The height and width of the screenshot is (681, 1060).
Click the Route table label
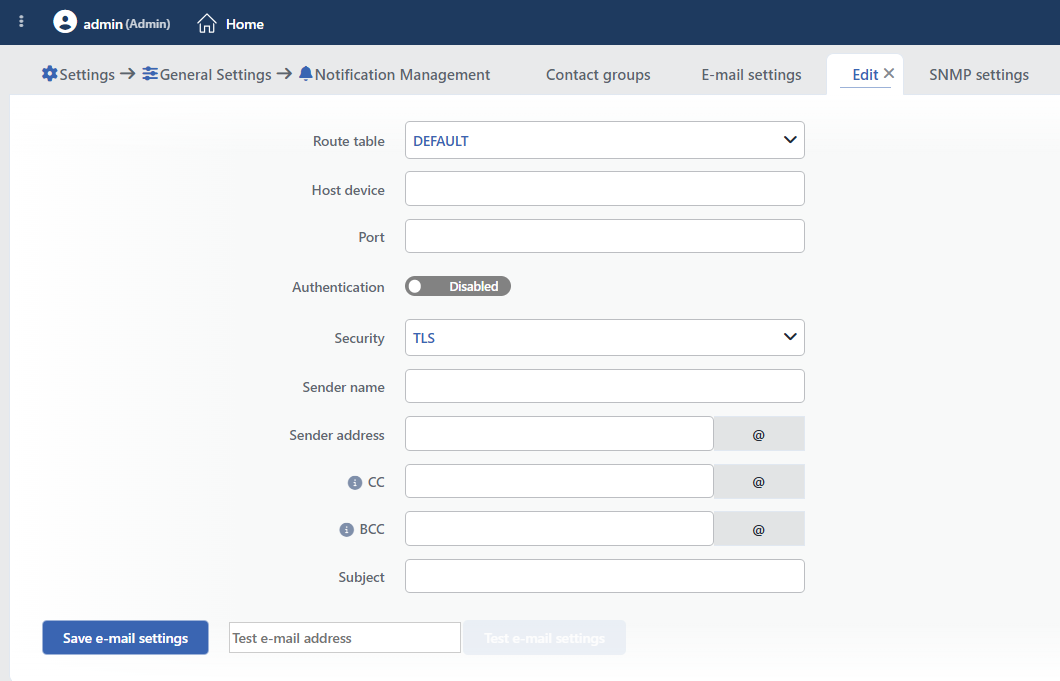click(x=348, y=141)
